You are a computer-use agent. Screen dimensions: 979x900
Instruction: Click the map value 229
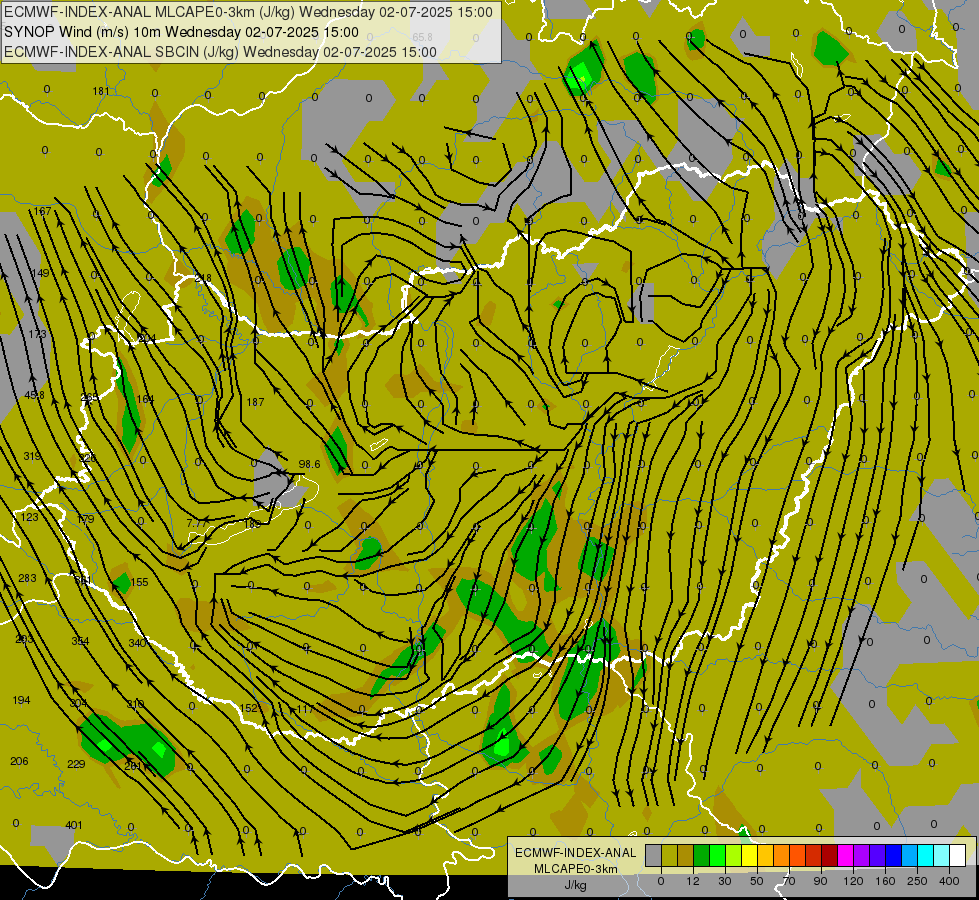(x=76, y=764)
